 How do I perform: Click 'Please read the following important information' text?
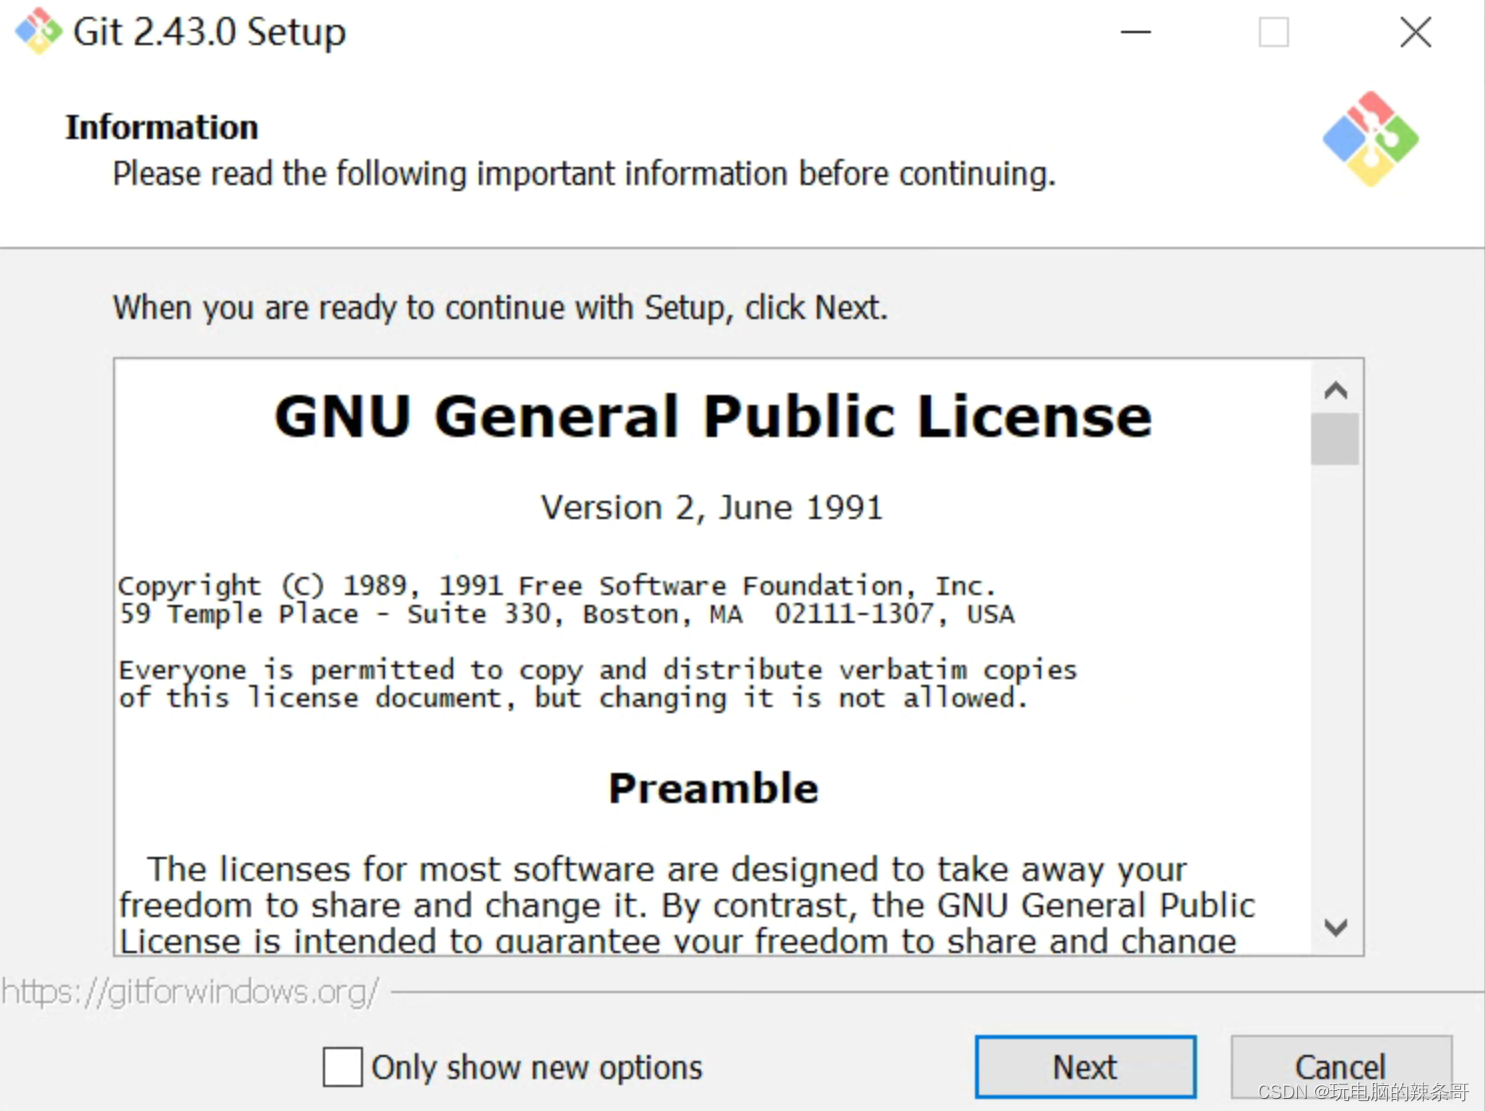pos(584,174)
